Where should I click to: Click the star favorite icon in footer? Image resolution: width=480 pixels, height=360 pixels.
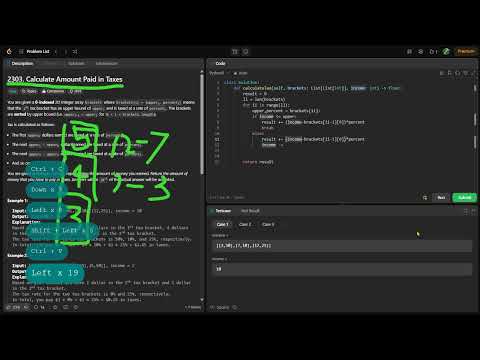coord(55,307)
